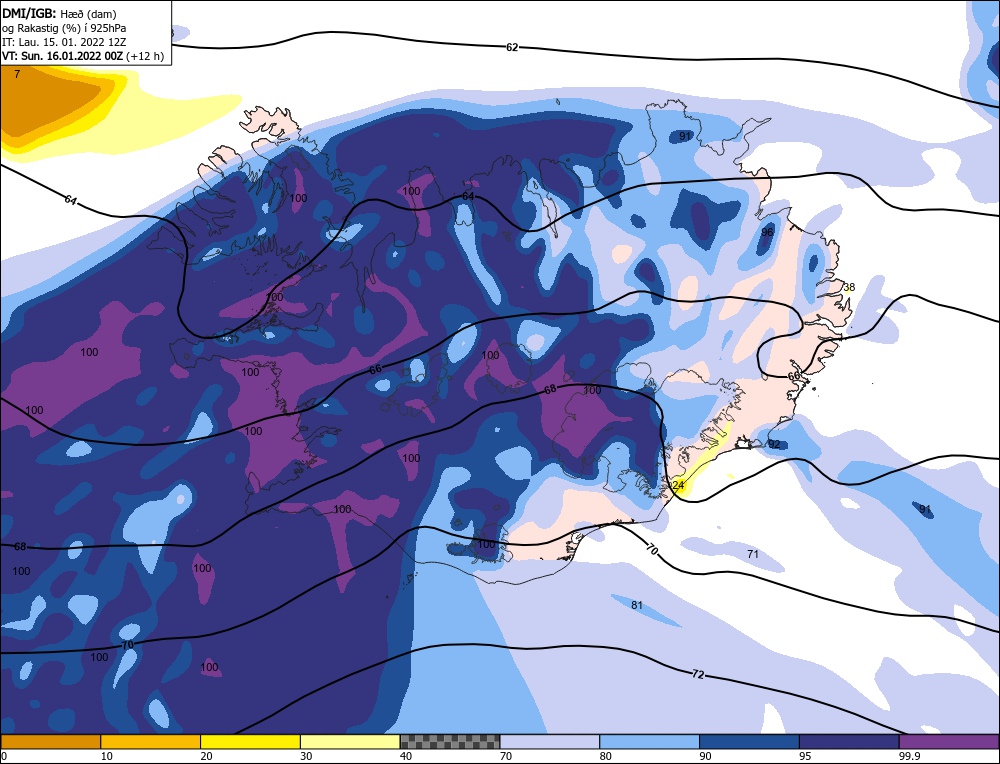Click the medium blue 90–95 legend swatch
This screenshot has width=1000, height=764.
(749, 742)
